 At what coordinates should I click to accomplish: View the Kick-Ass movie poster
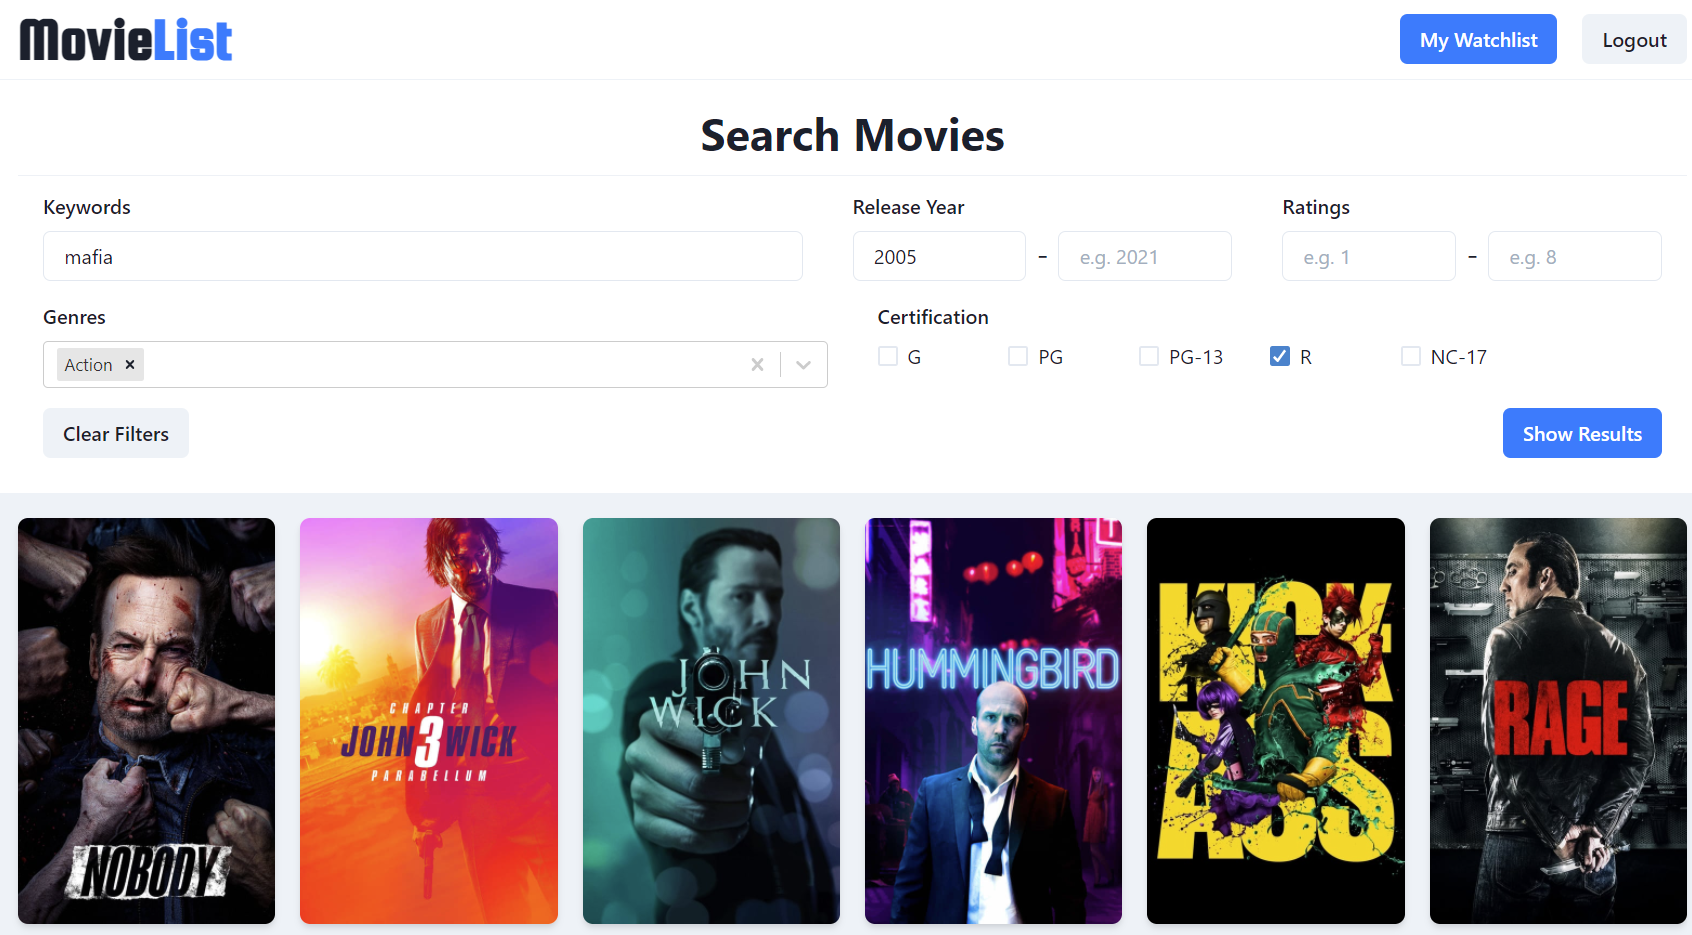(x=1276, y=721)
